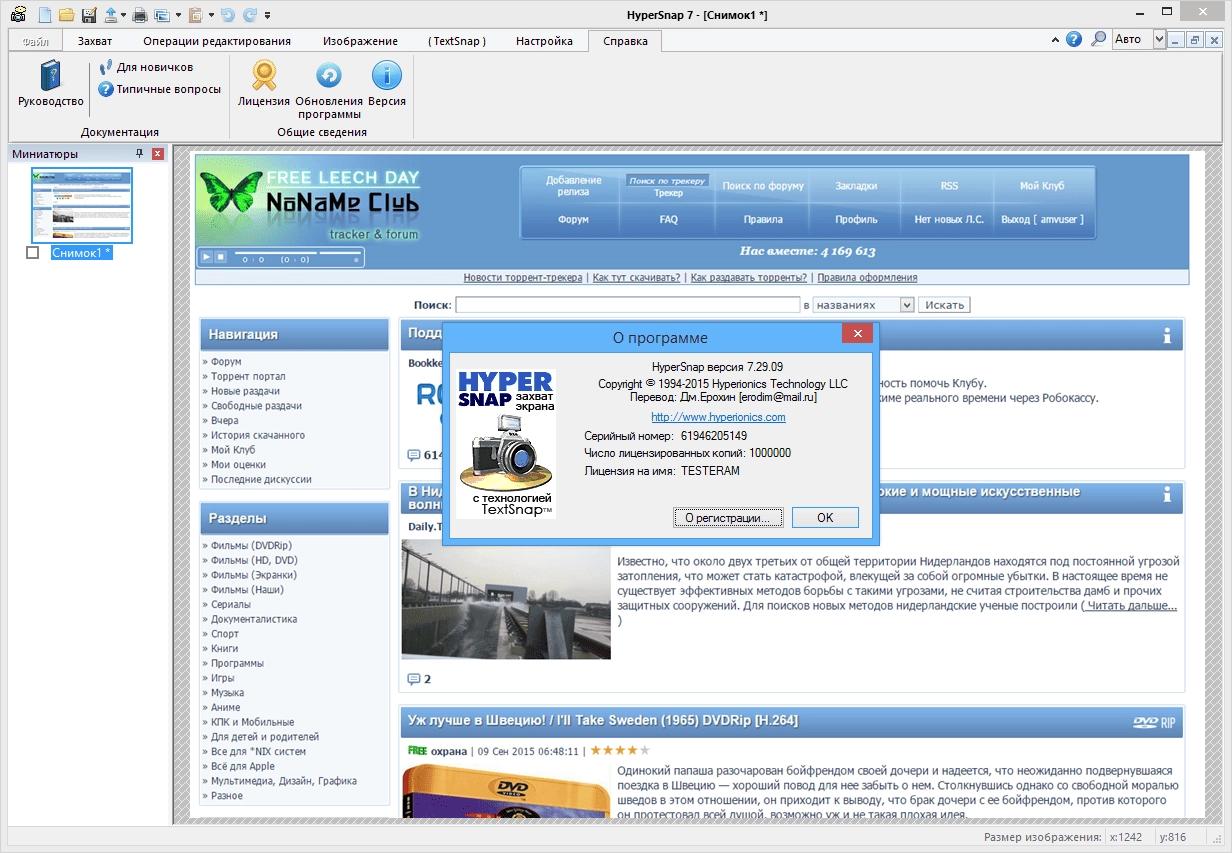Open Для новичков beginners guide
Image resolution: width=1232 pixels, height=853 pixels.
point(146,68)
